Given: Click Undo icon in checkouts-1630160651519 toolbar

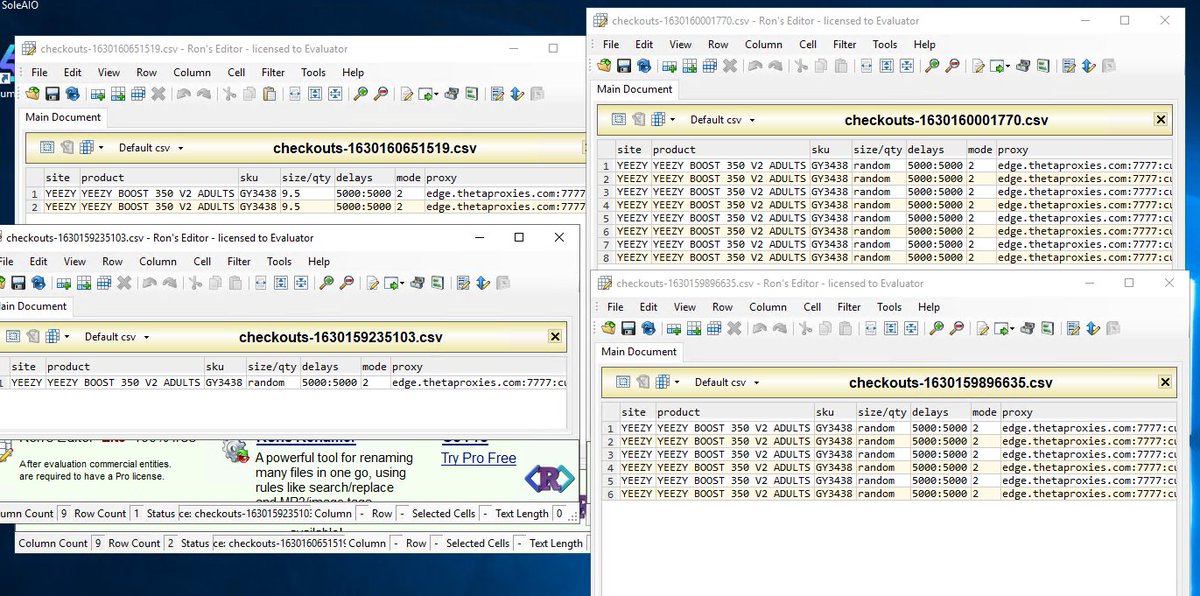Looking at the screenshot, I should click(x=183, y=93).
